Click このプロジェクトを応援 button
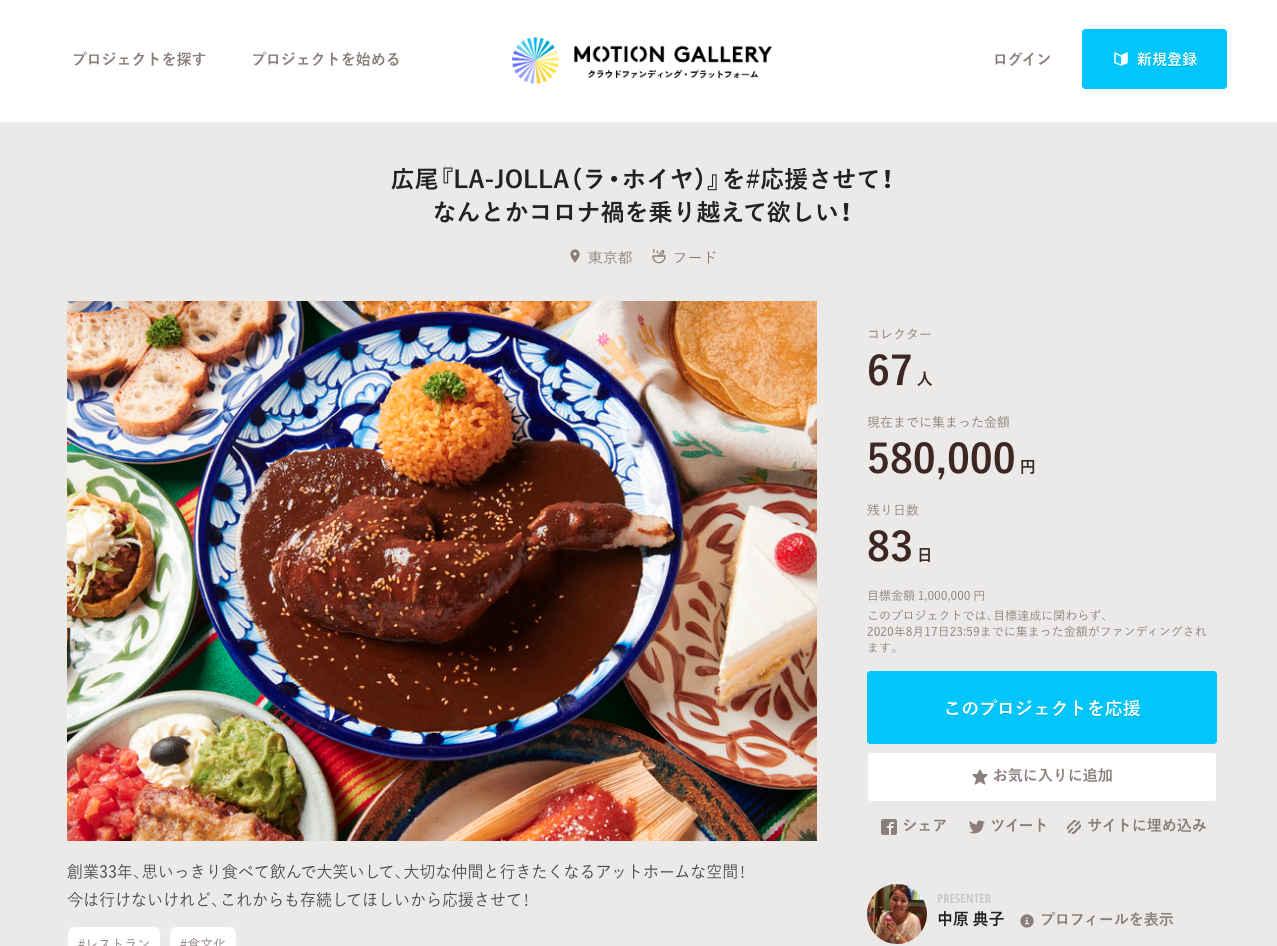This screenshot has height=946, width=1277. [x=1042, y=707]
